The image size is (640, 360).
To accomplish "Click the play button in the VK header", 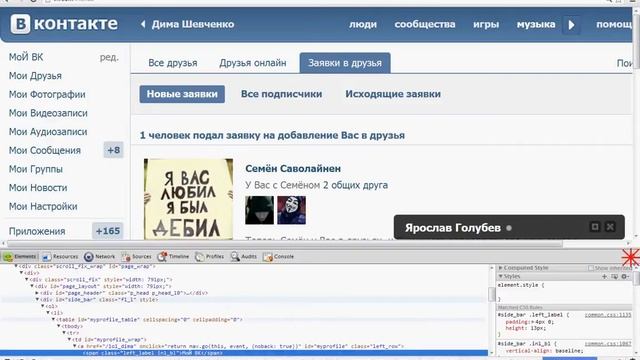I will tap(571, 25).
